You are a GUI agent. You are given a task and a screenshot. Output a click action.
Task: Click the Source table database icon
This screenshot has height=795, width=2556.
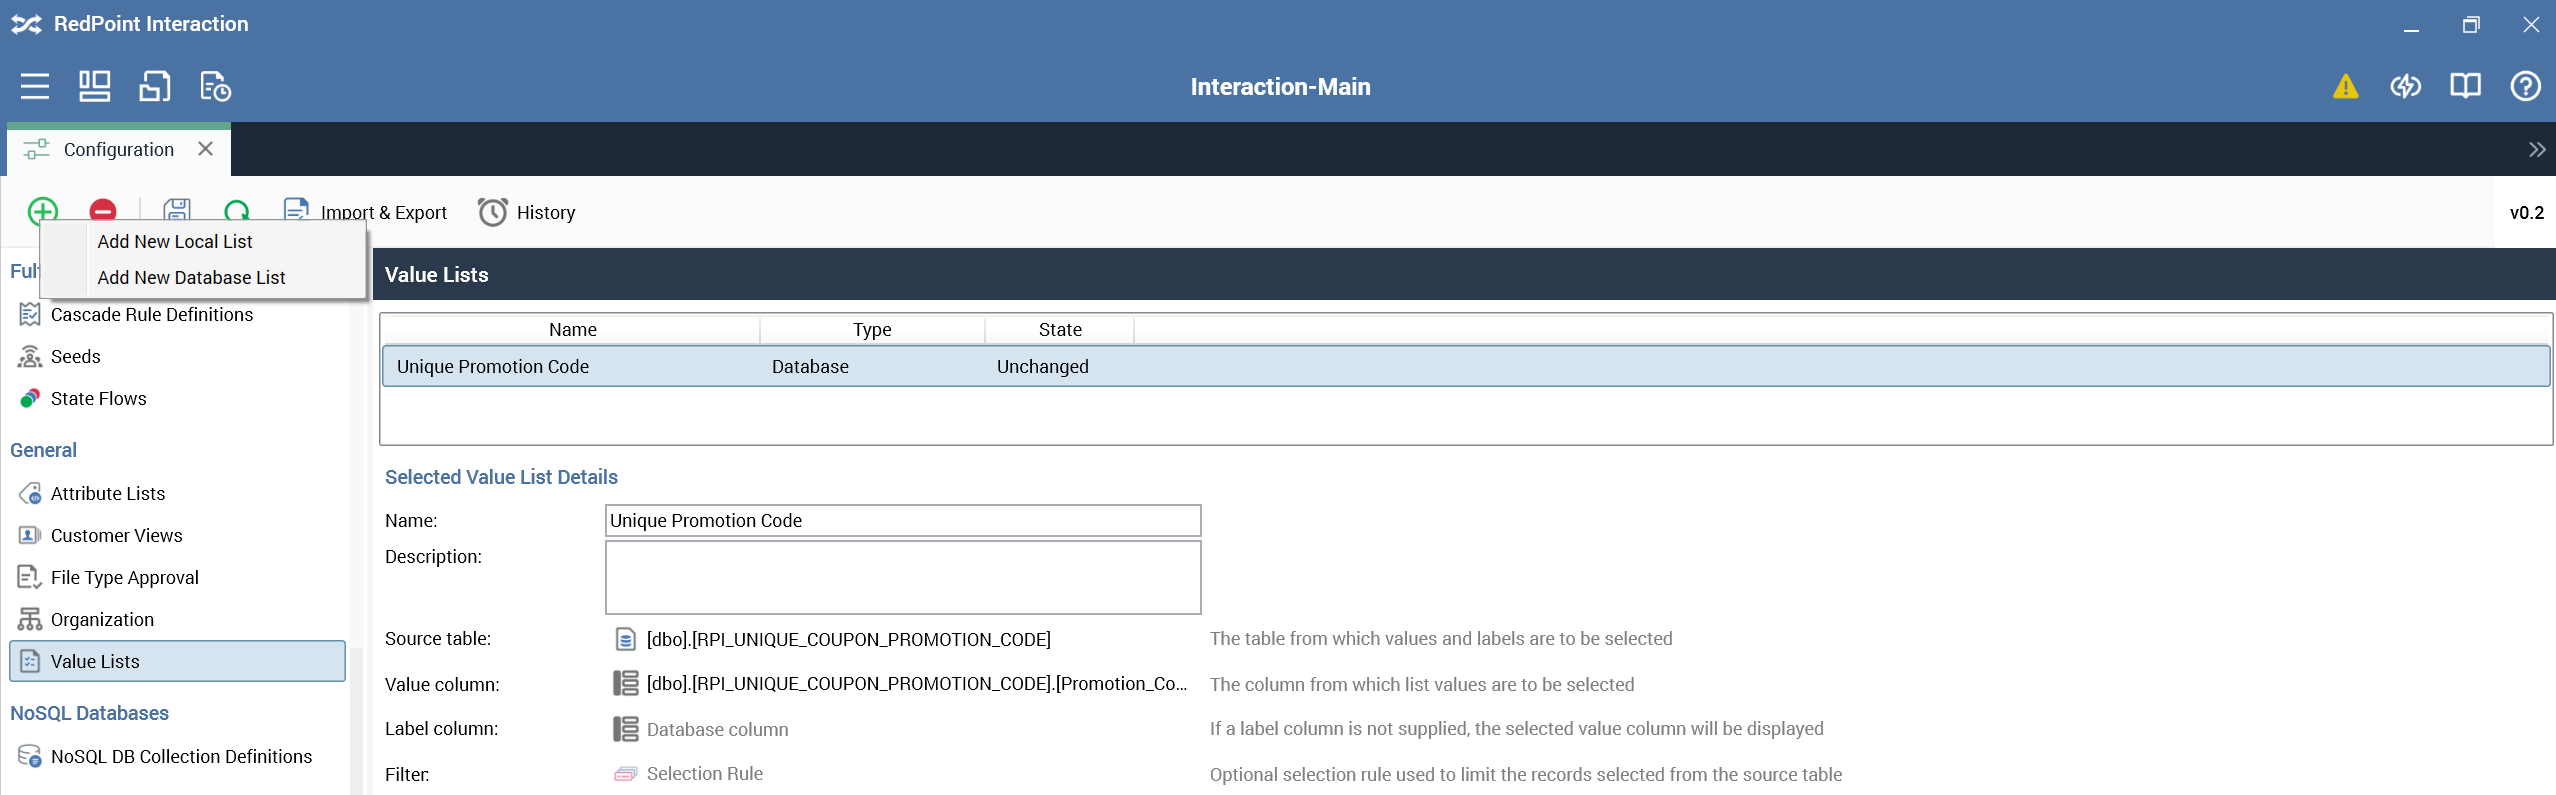625,640
